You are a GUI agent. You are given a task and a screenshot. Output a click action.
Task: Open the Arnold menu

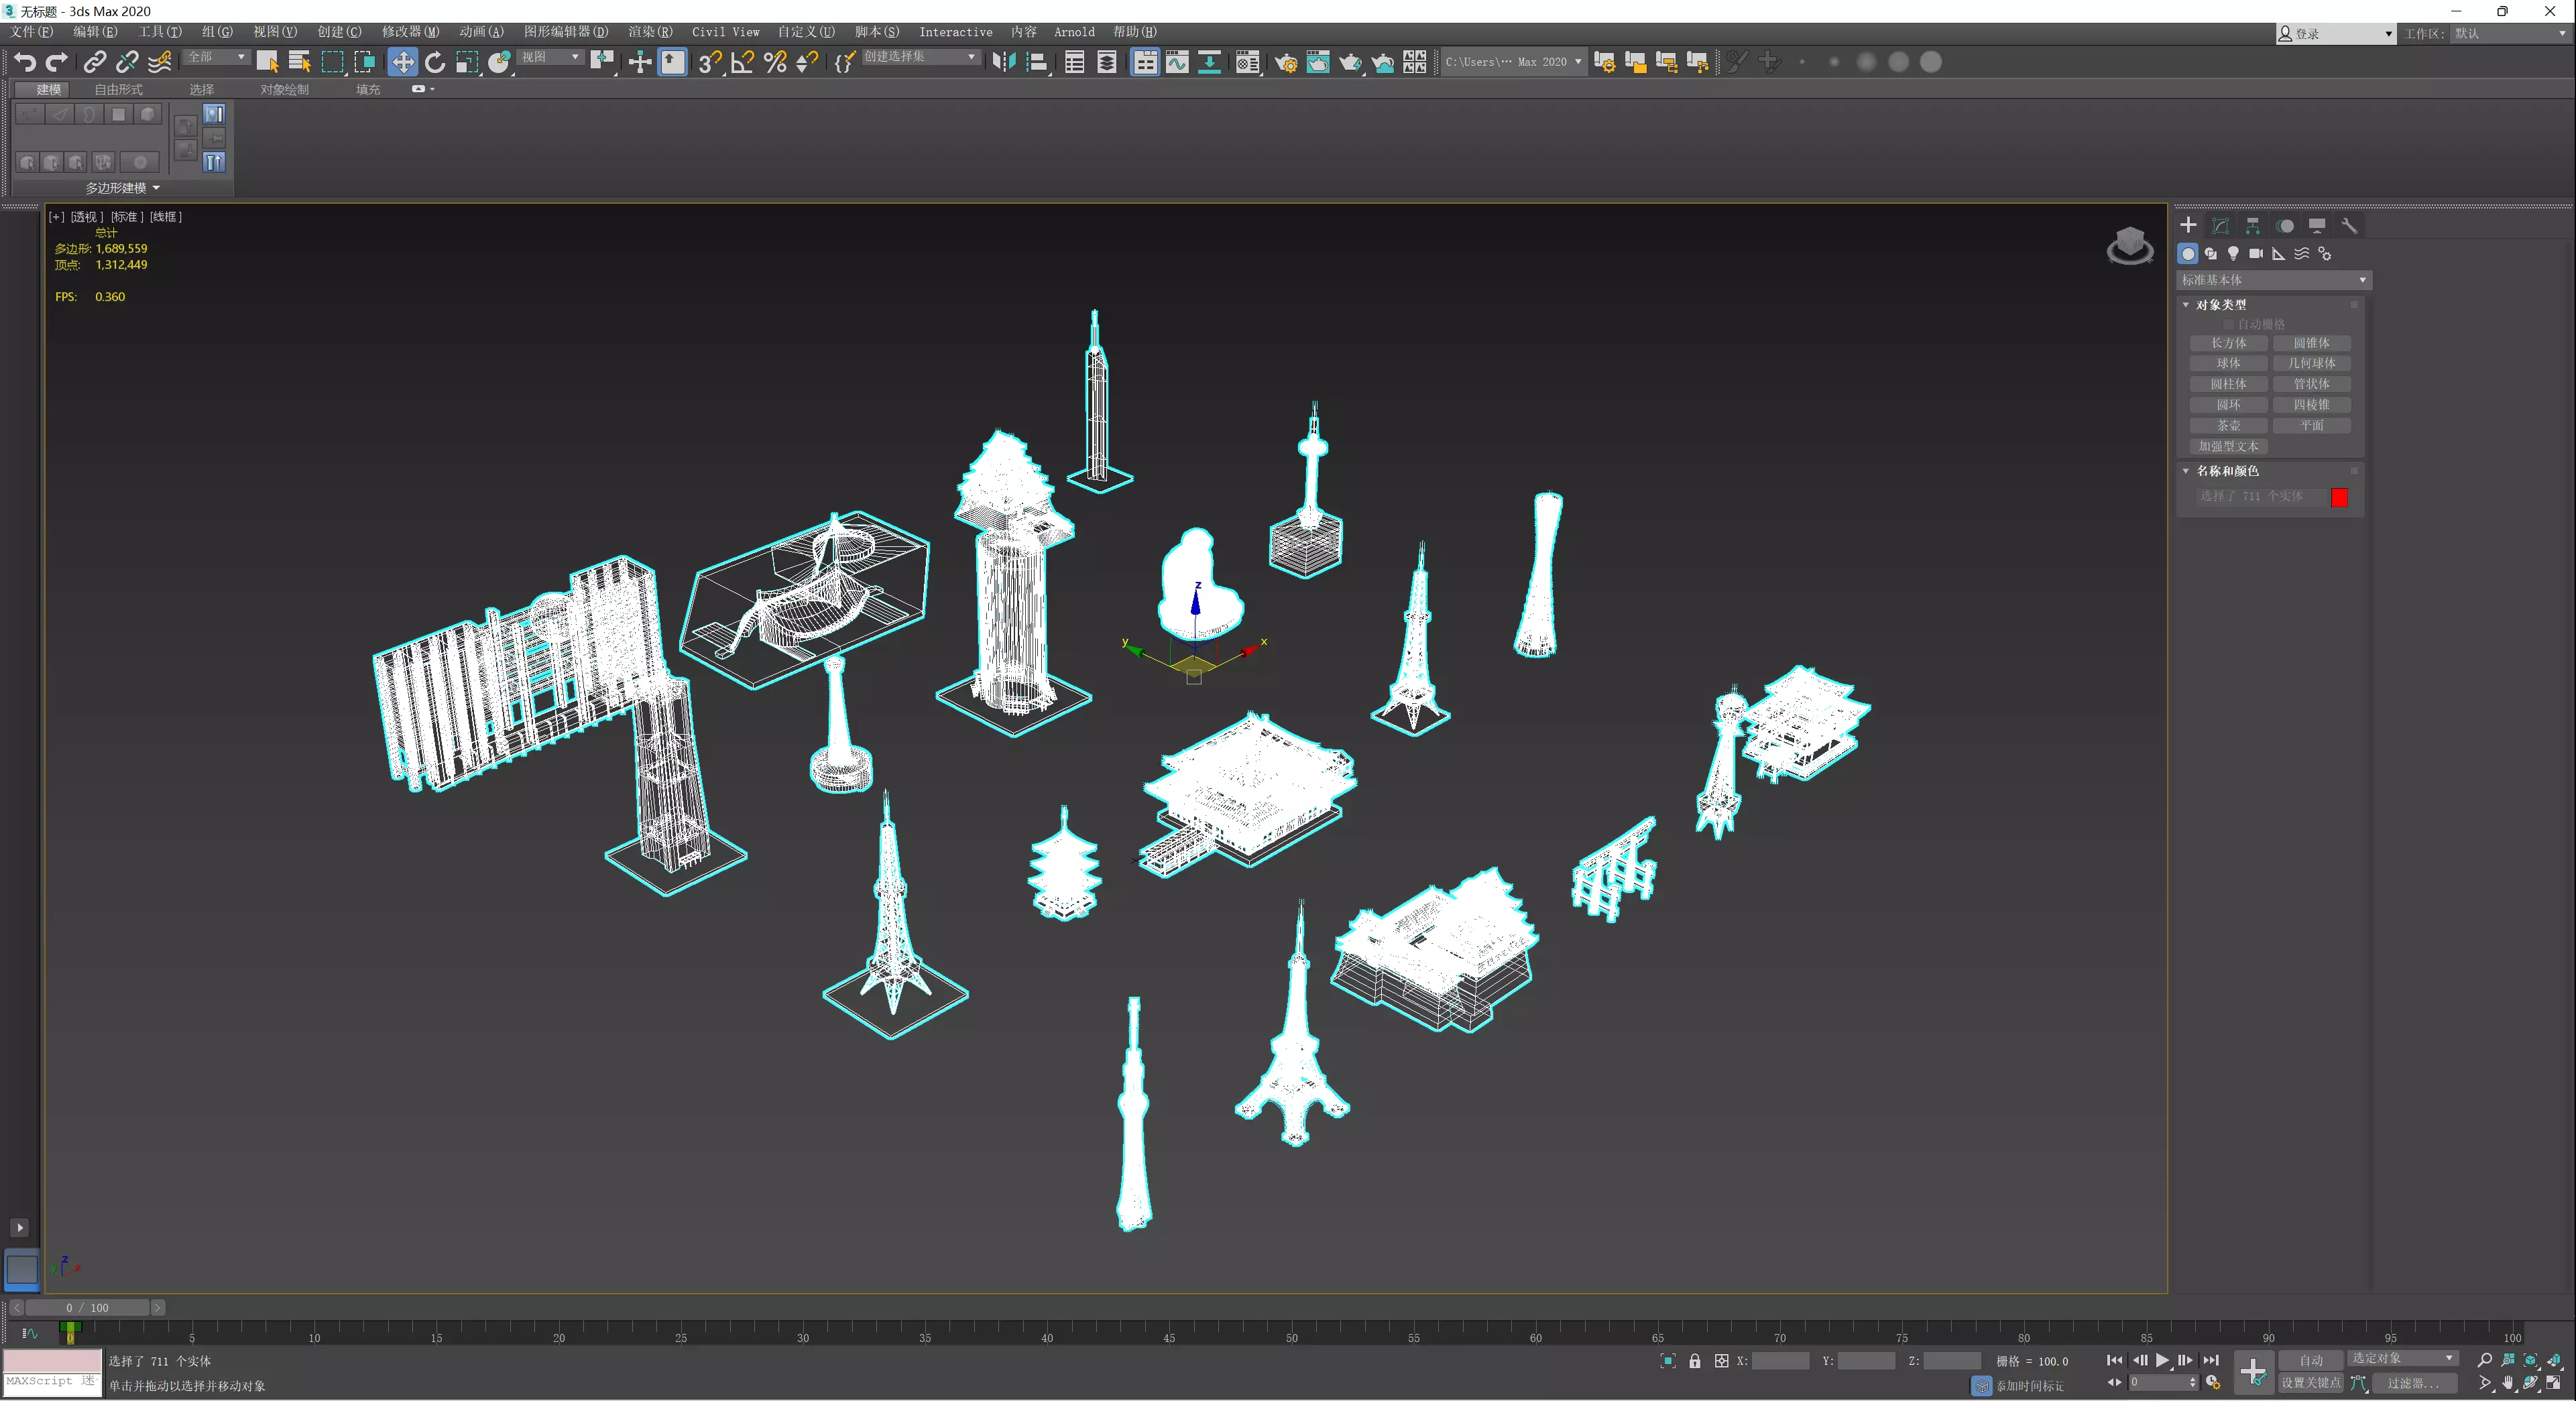[x=1074, y=32]
